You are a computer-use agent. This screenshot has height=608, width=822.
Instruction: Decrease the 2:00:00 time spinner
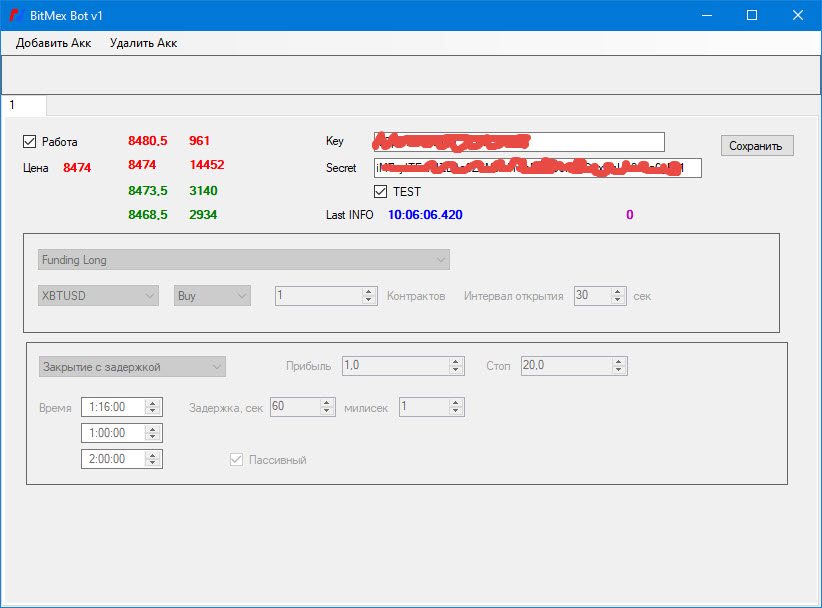pyautogui.click(x=153, y=463)
